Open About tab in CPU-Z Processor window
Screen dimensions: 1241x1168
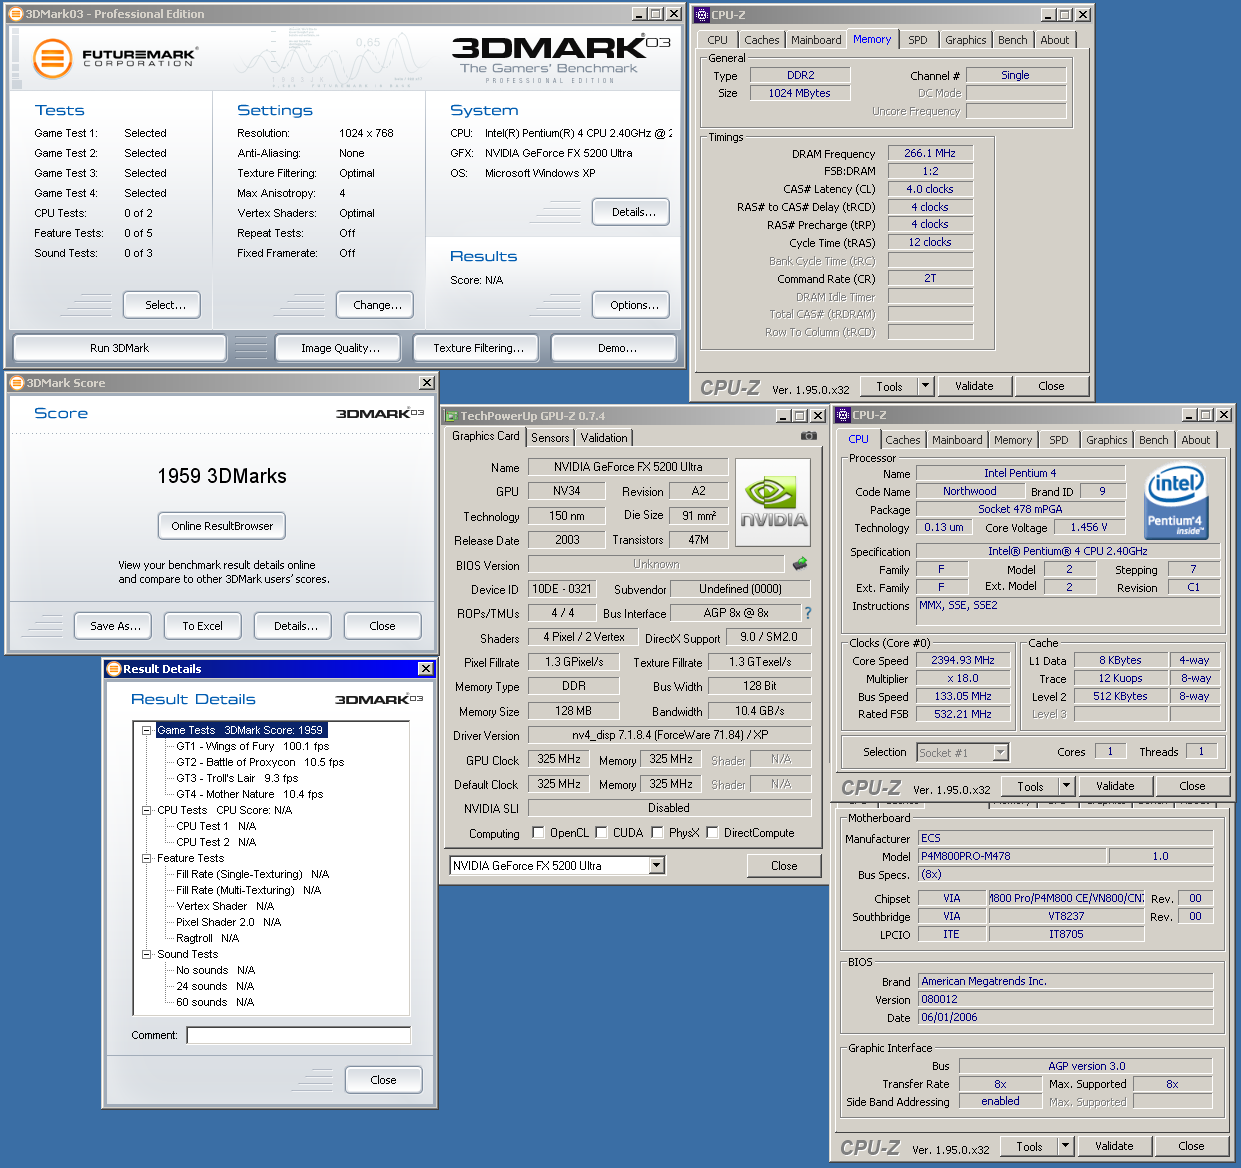[x=1195, y=440]
